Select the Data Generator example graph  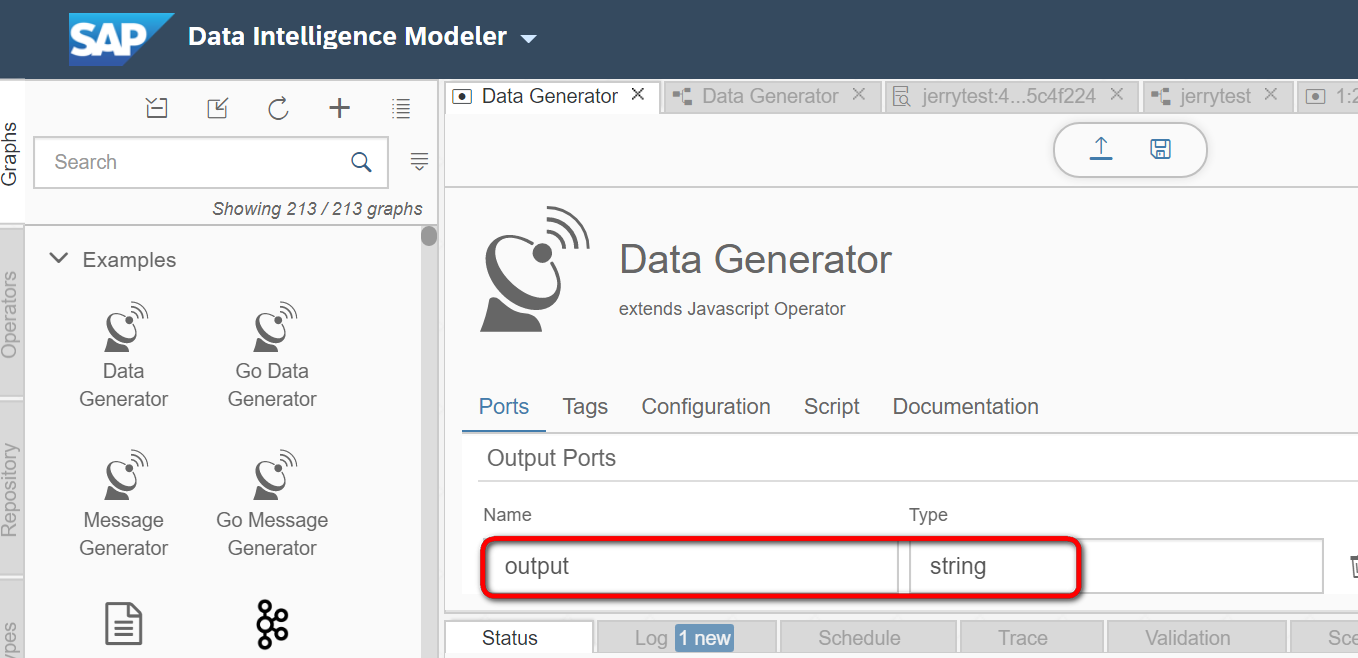124,356
